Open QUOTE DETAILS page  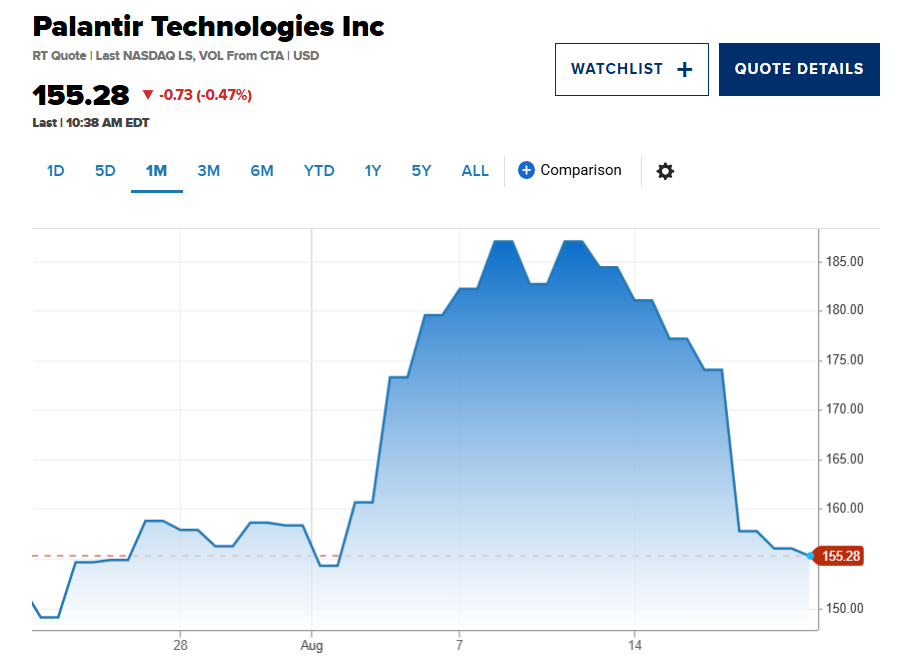click(x=799, y=69)
